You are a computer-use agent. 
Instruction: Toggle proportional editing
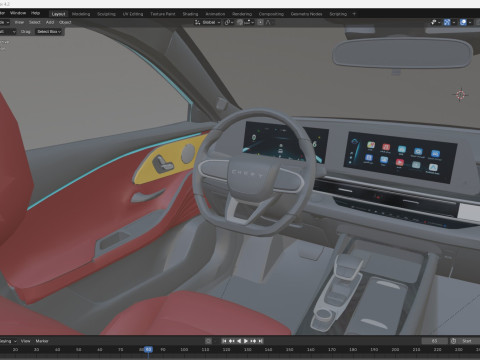coord(260,22)
